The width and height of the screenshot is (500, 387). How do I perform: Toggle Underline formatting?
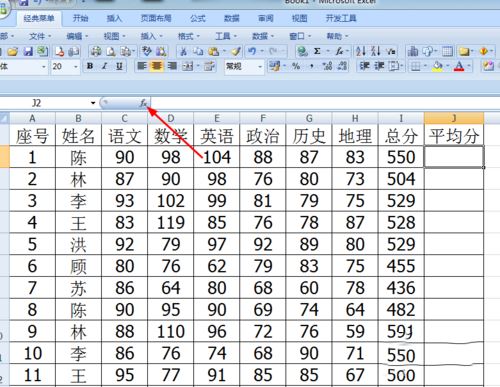(119, 66)
